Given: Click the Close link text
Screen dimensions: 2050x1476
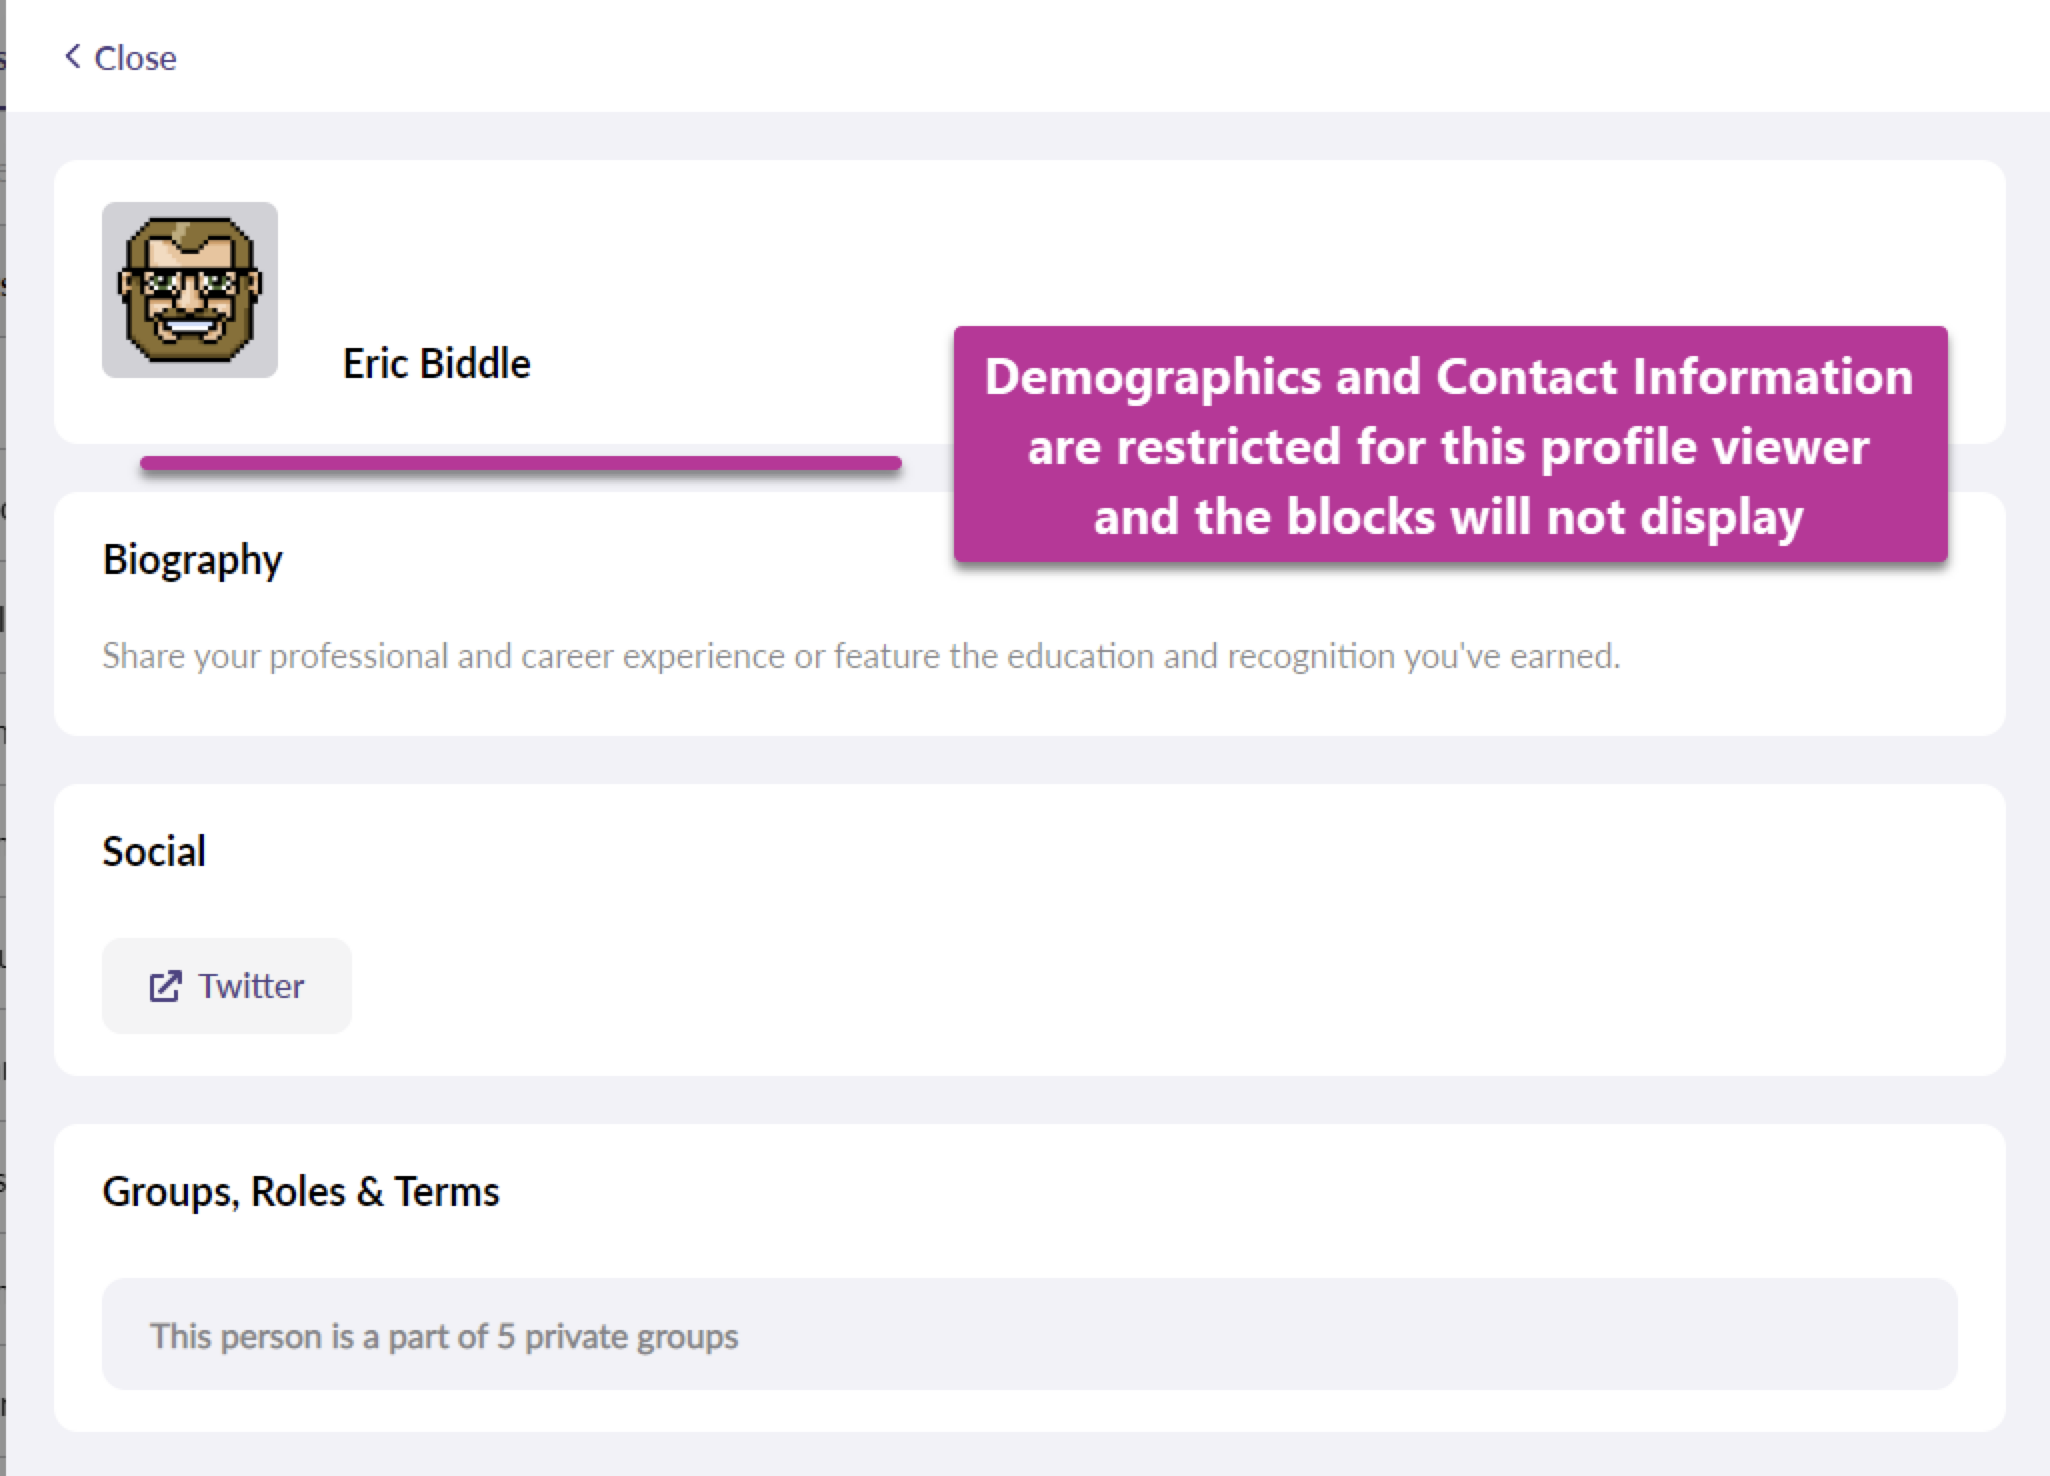Looking at the screenshot, I should tap(135, 58).
